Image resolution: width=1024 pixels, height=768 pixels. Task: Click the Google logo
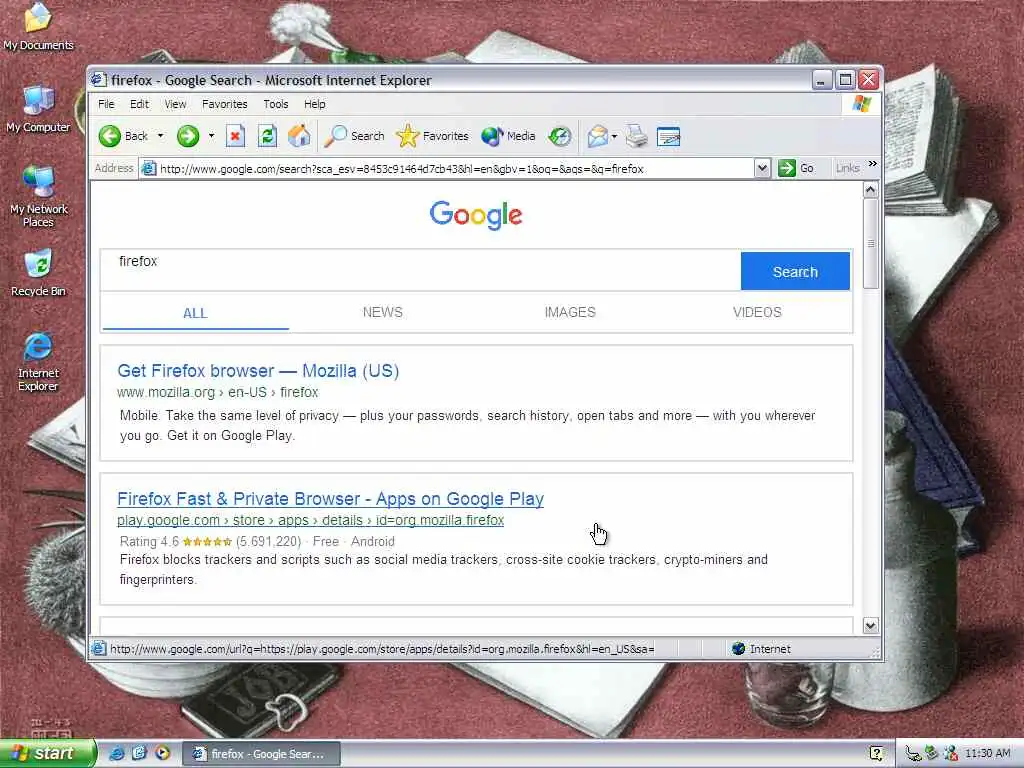[476, 215]
